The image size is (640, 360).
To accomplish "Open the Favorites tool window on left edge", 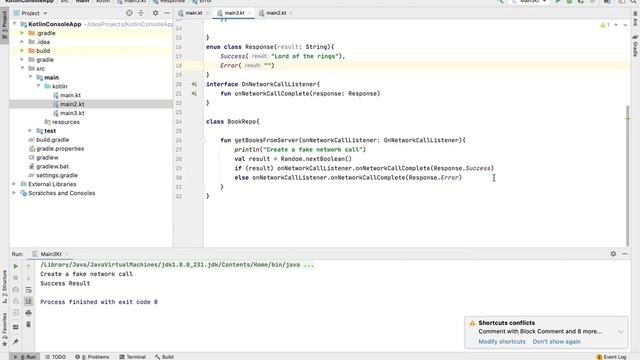I will (x=4, y=329).
